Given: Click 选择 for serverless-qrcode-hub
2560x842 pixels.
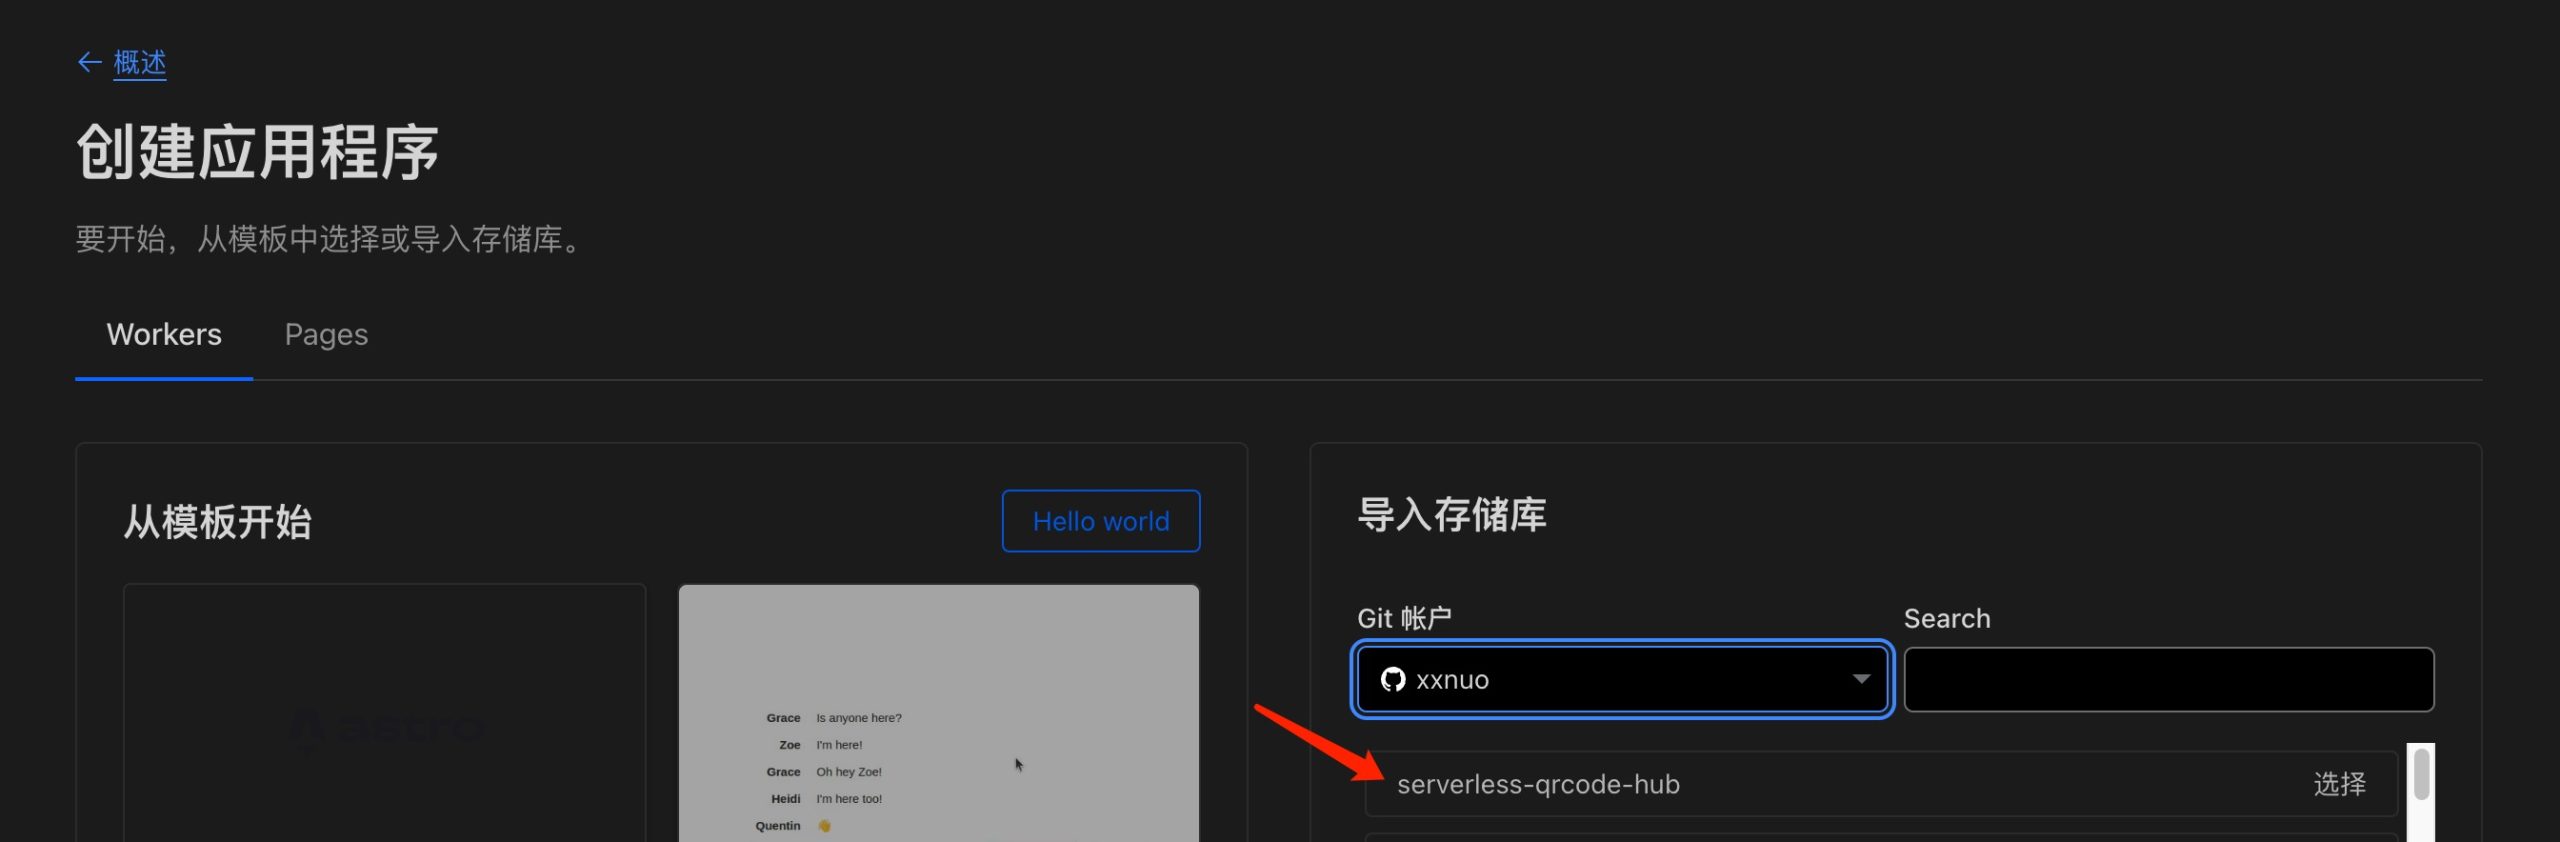Looking at the screenshot, I should (x=2340, y=784).
